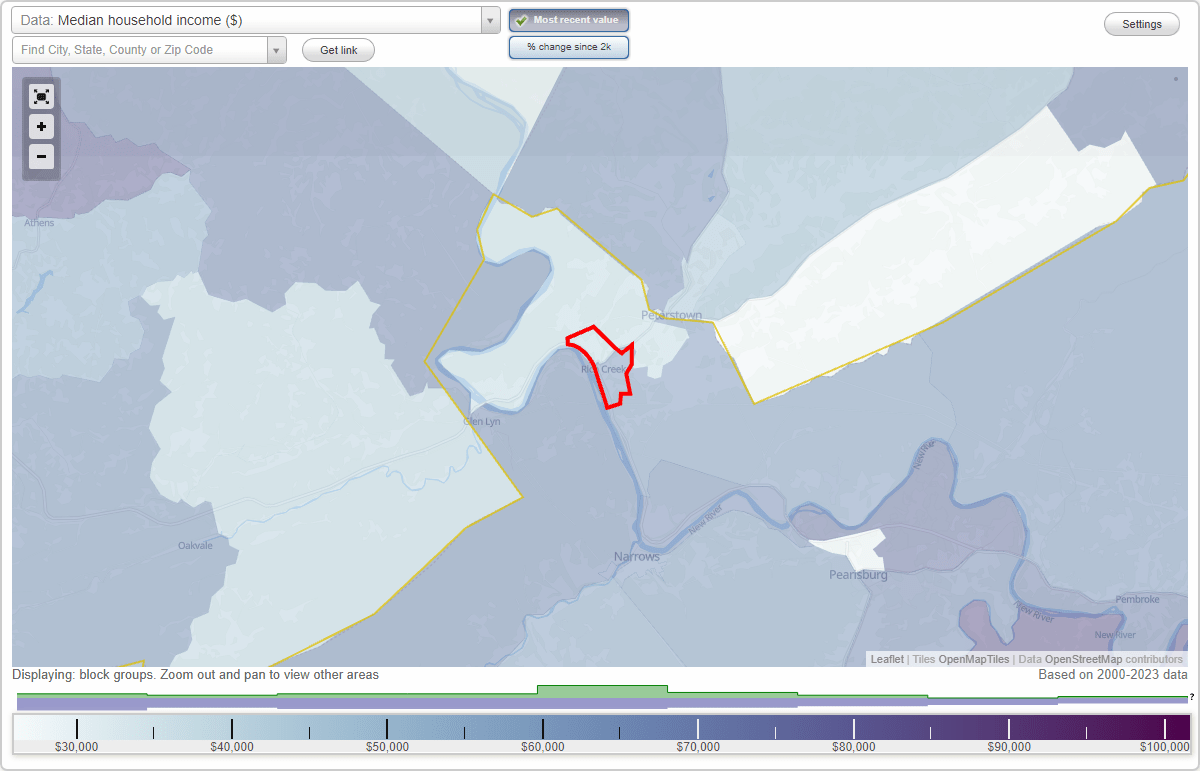The width and height of the screenshot is (1200, 771).
Task: Switch to '% change since 2k' view
Action: pyautogui.click(x=569, y=47)
